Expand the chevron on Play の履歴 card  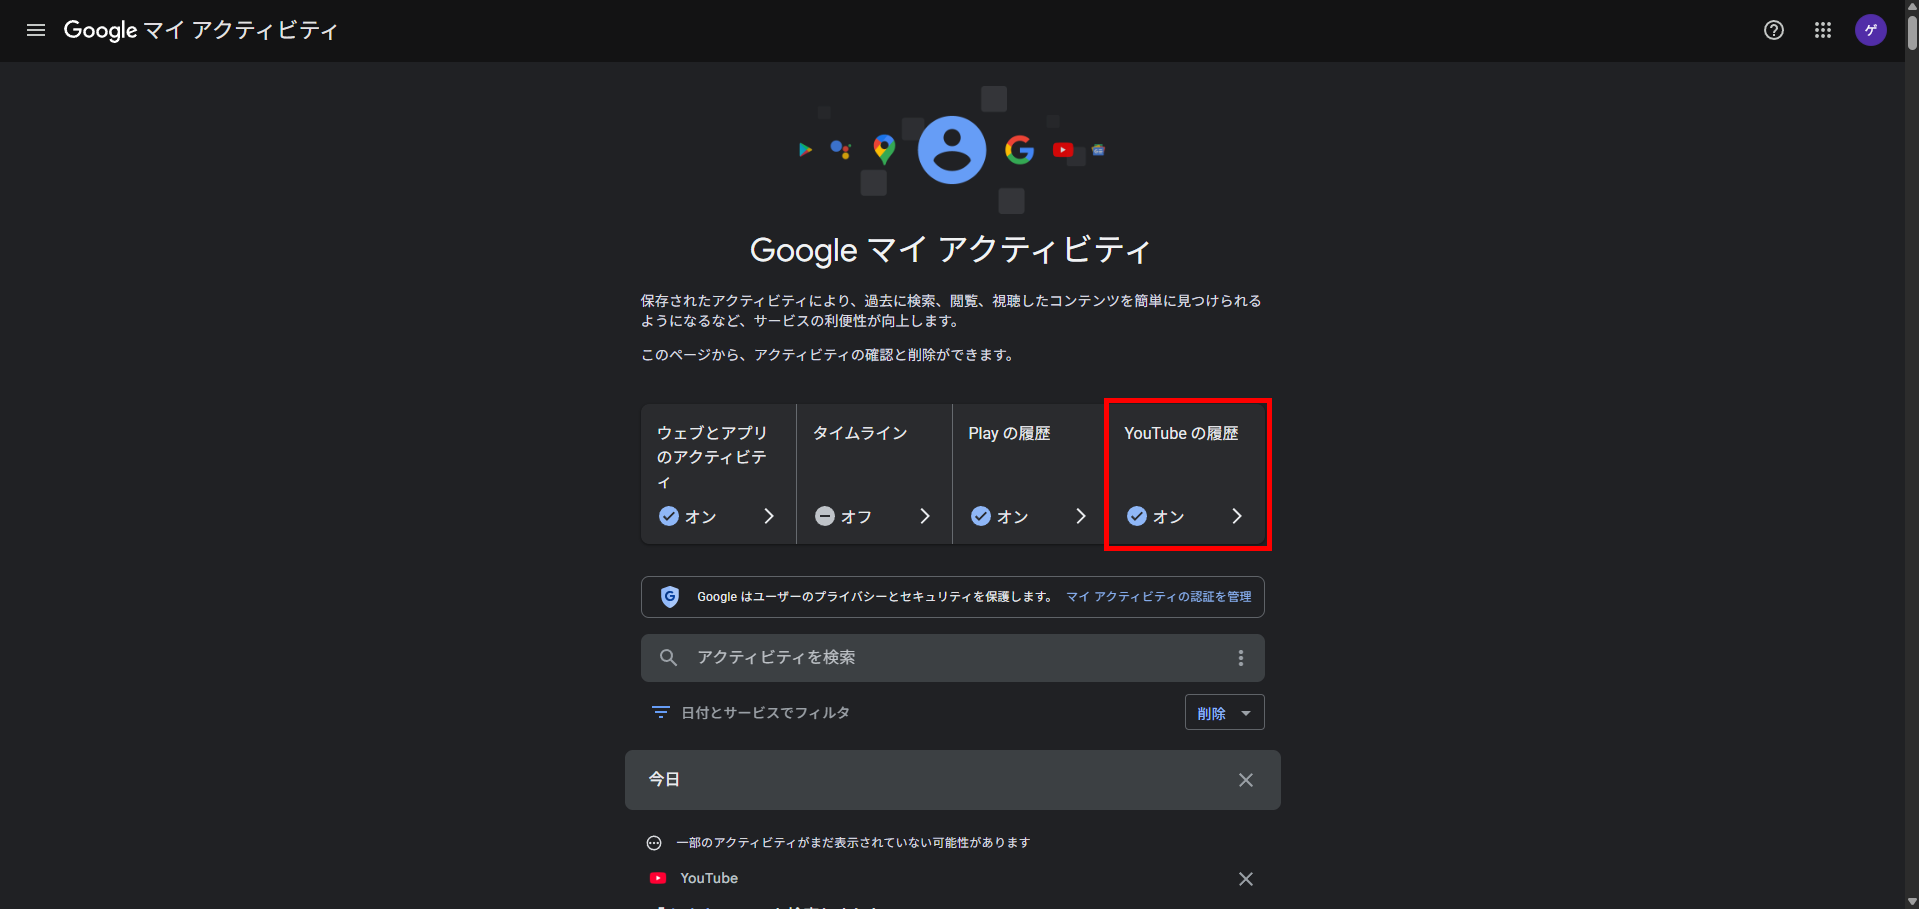click(1081, 516)
